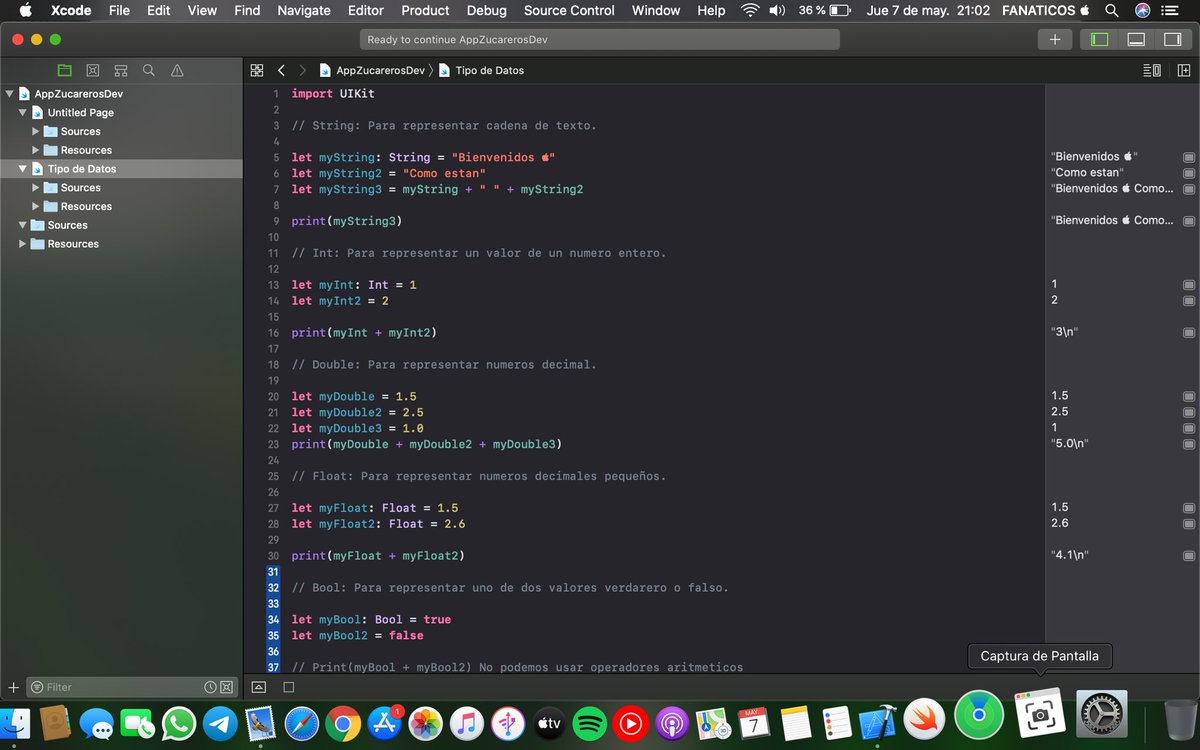1200x750 pixels.
Task: Open Spotlight search in the menu bar
Action: 1112,11
